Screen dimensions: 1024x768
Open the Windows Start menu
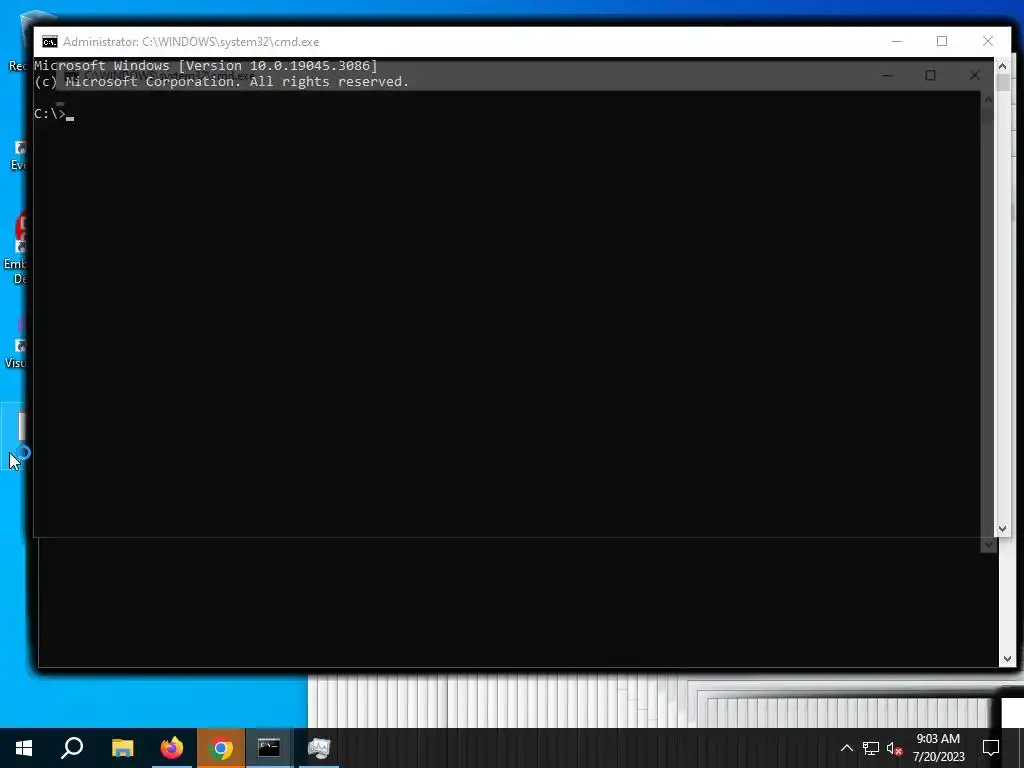[x=24, y=748]
